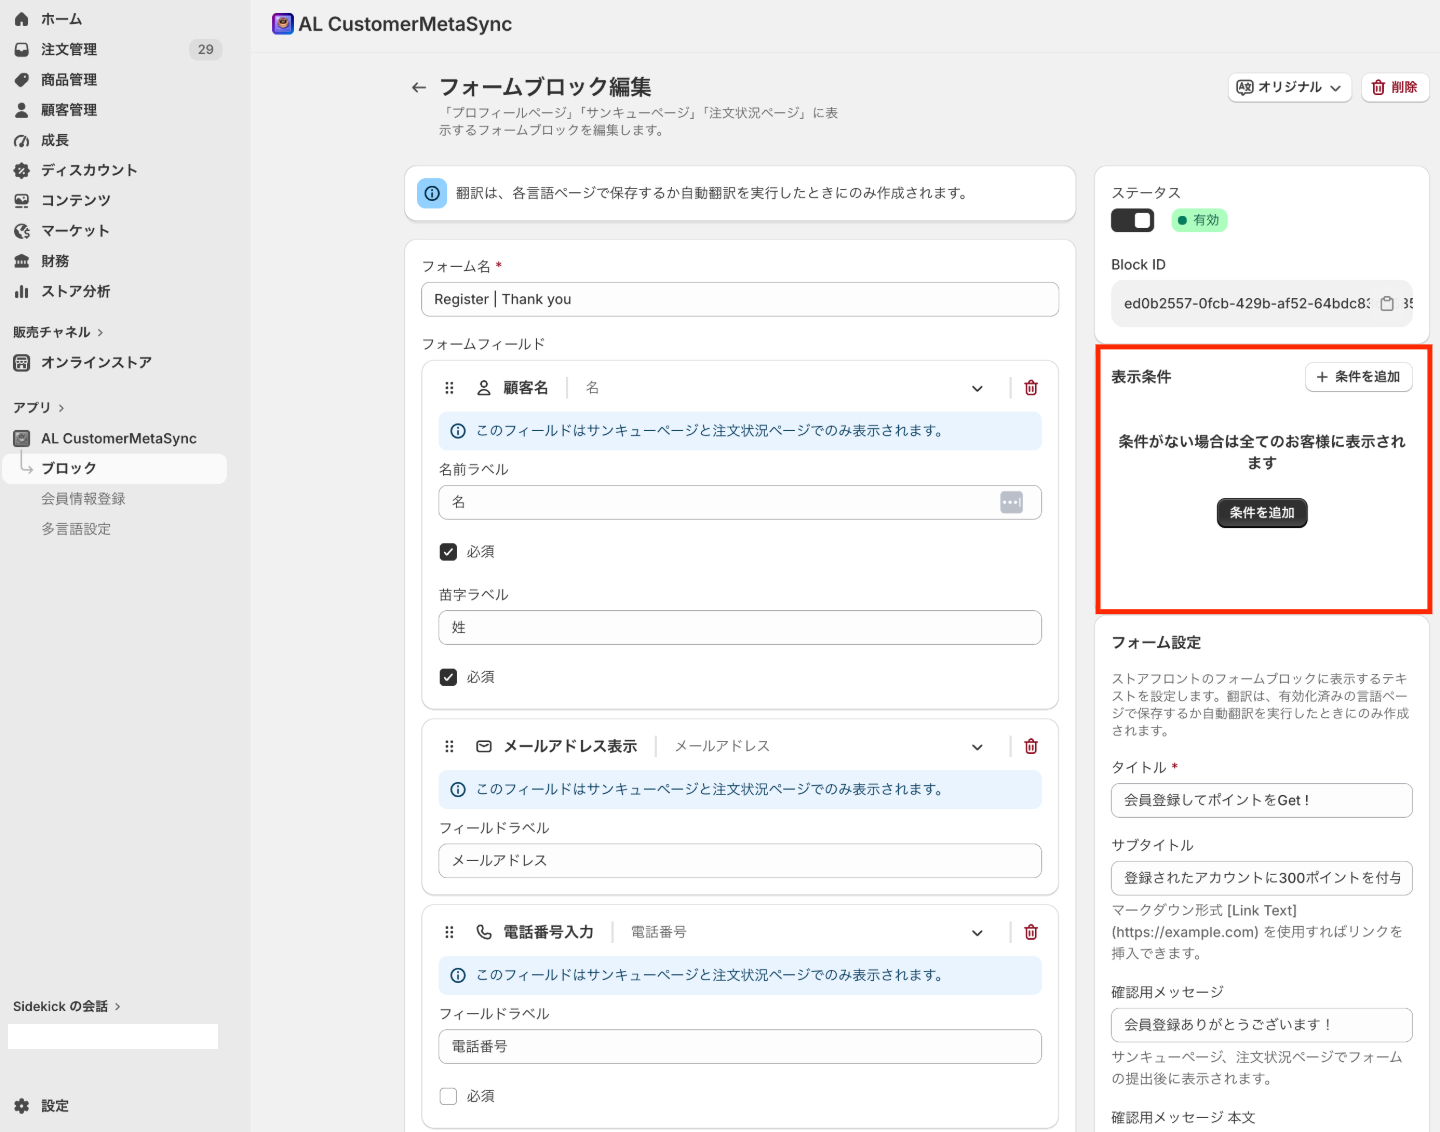Click the dark 条件を追加 button
The image size is (1440, 1132).
1262,513
